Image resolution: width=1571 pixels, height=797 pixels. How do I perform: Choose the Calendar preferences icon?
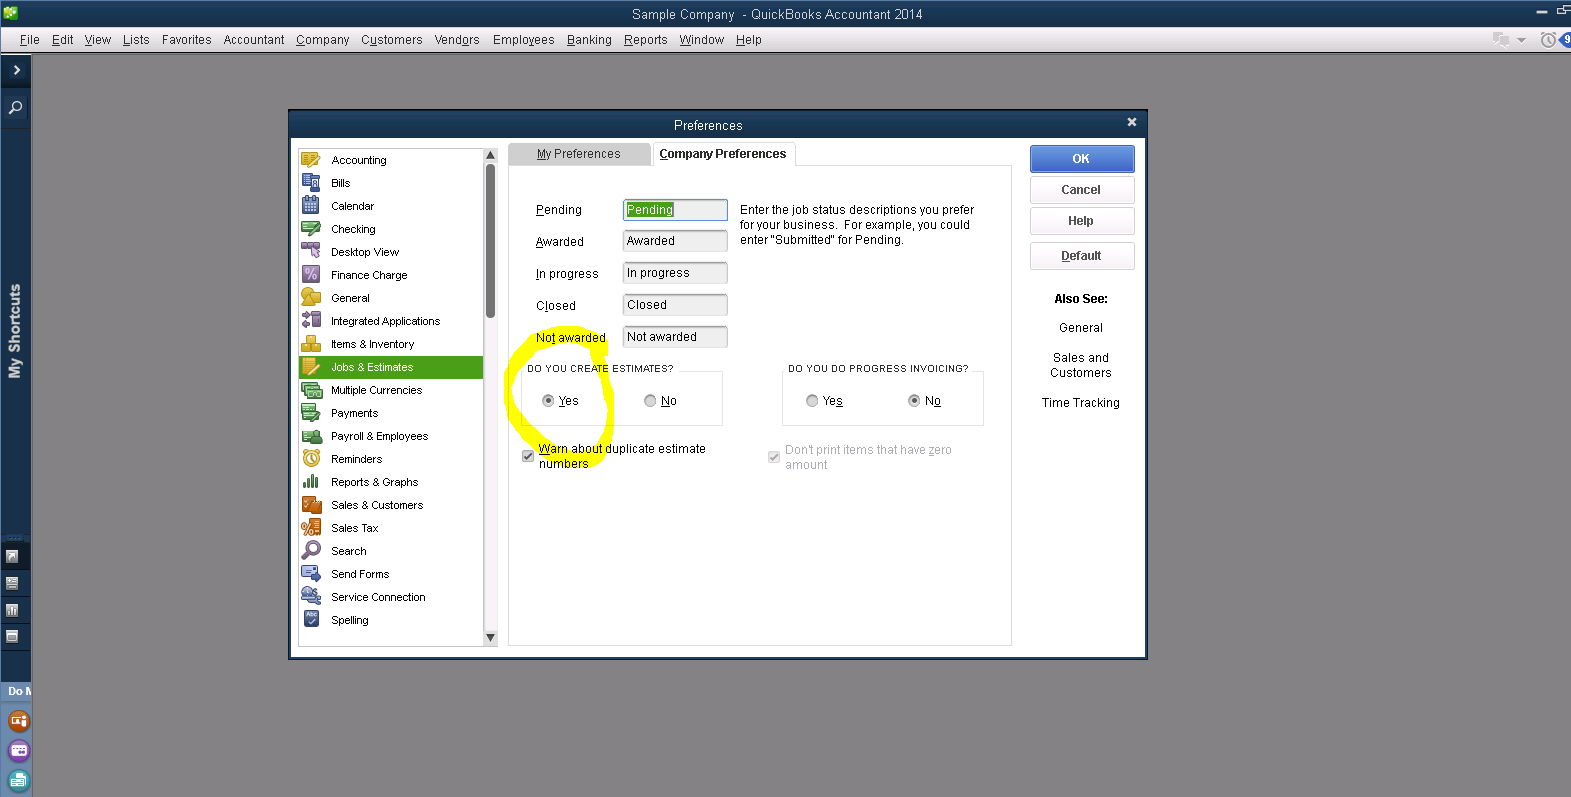pos(311,206)
